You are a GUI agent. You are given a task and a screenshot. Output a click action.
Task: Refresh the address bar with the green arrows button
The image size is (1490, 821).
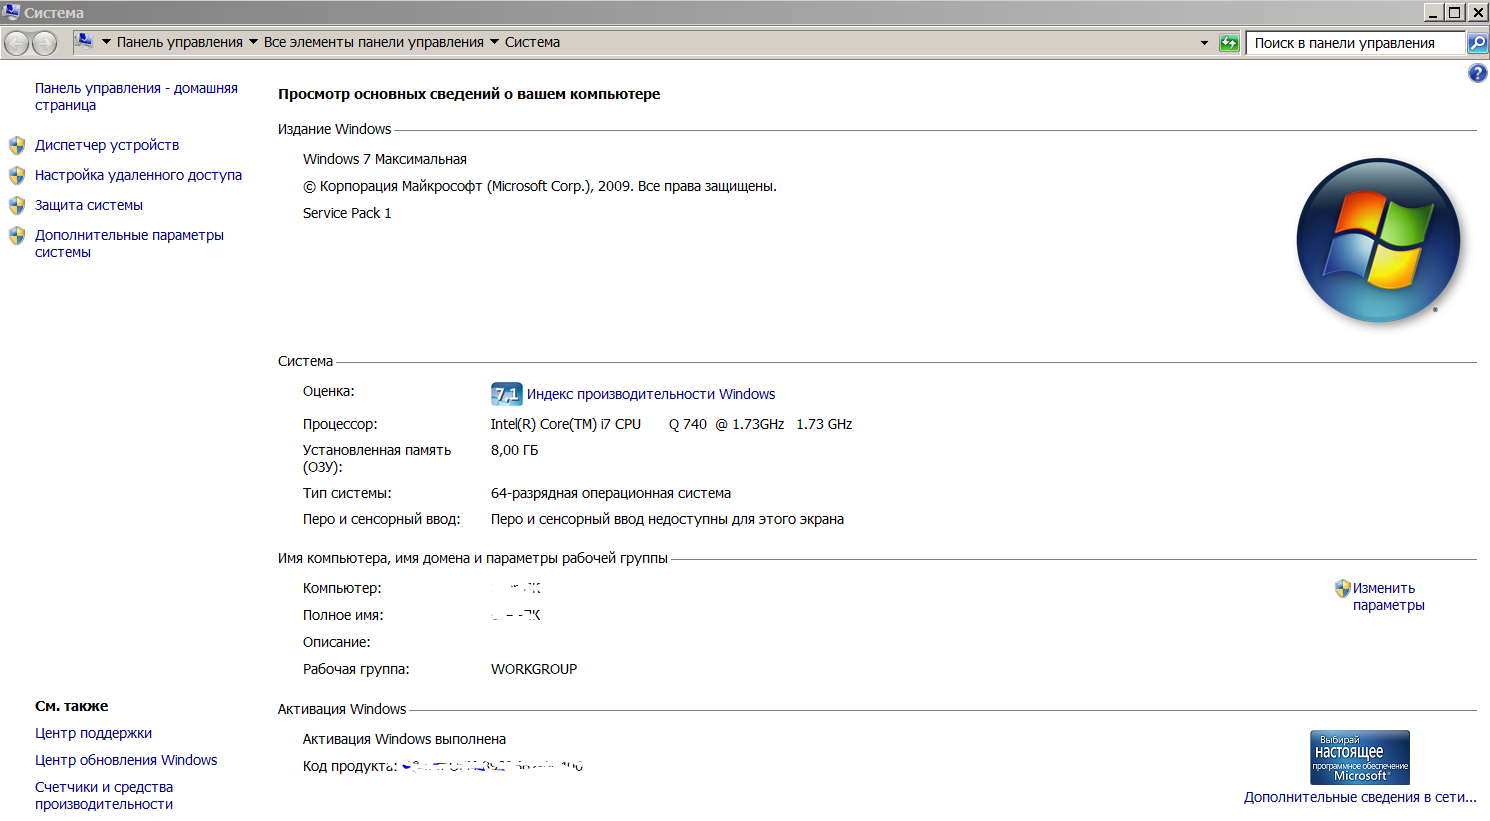[1229, 43]
